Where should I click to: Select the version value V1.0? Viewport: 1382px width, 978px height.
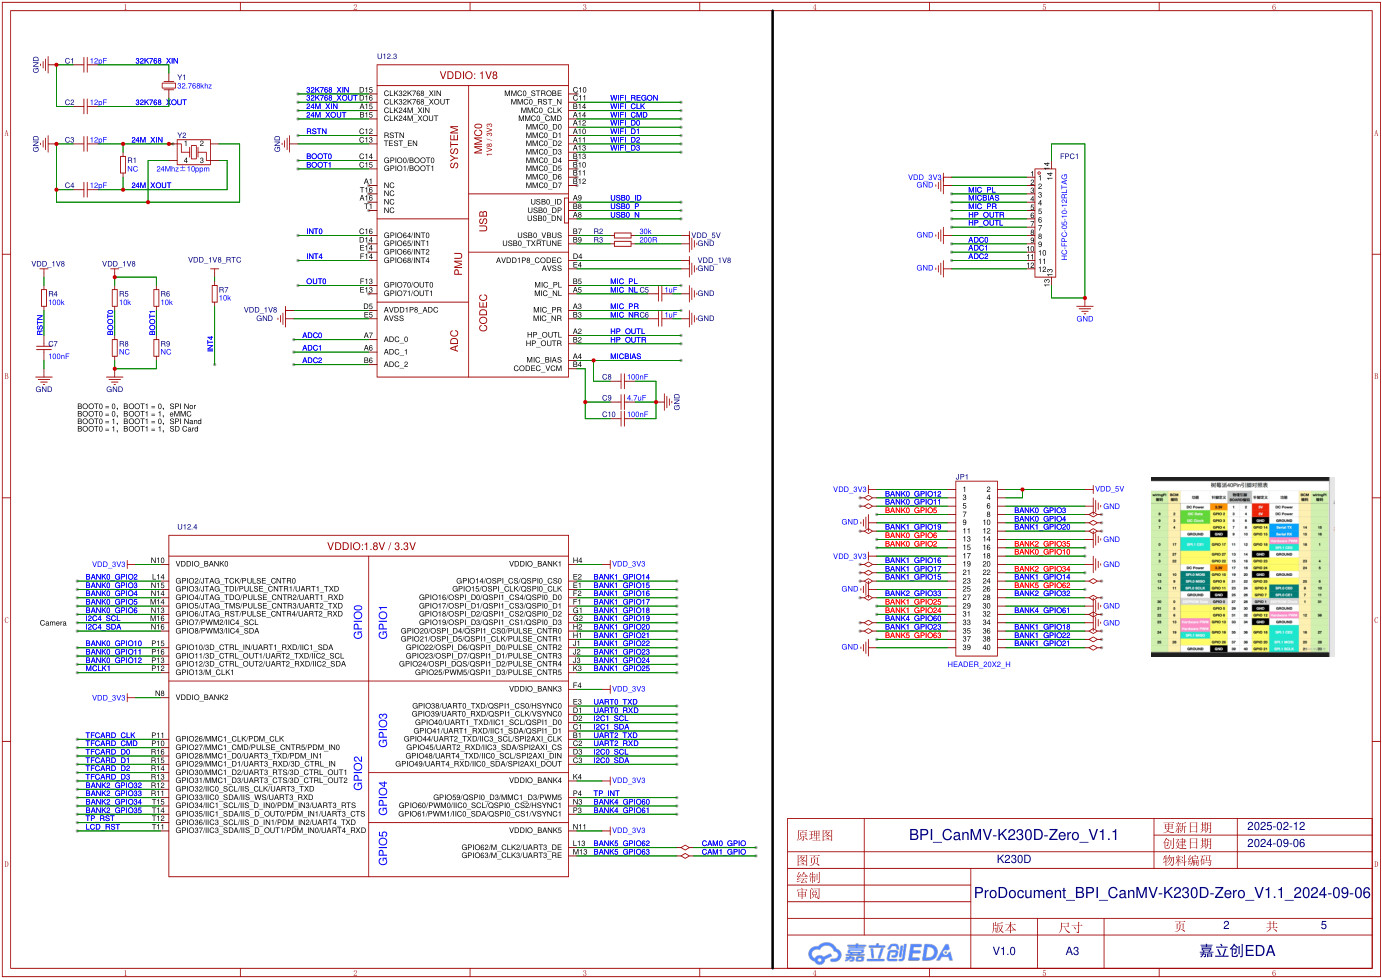(x=1004, y=951)
